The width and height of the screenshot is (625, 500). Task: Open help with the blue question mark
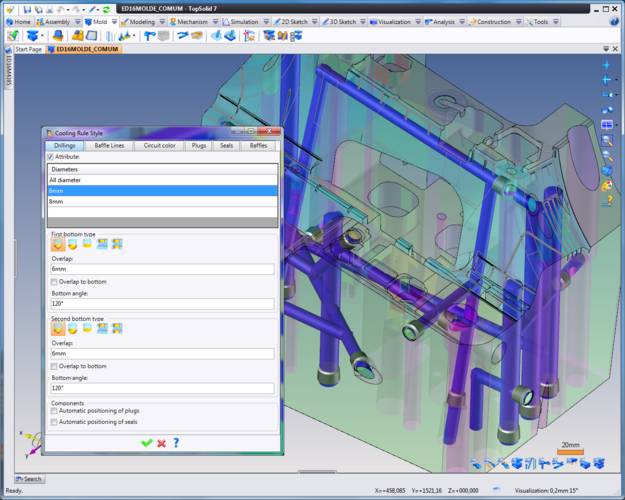176,442
